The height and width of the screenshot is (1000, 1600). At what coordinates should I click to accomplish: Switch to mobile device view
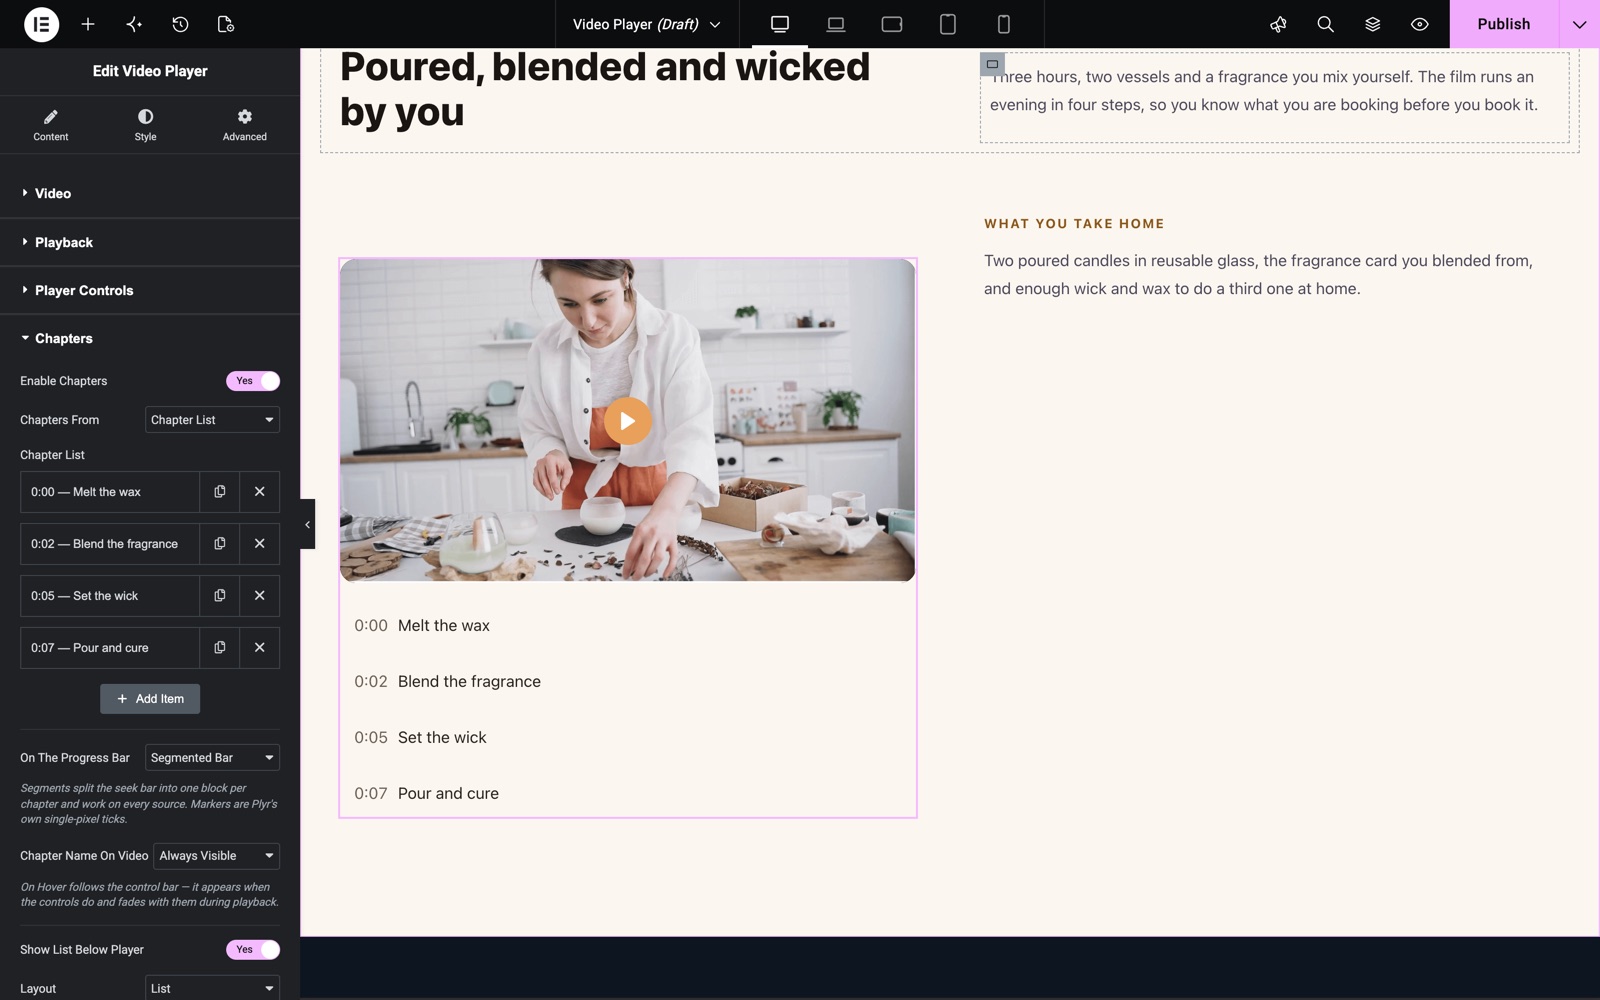pyautogui.click(x=1004, y=24)
